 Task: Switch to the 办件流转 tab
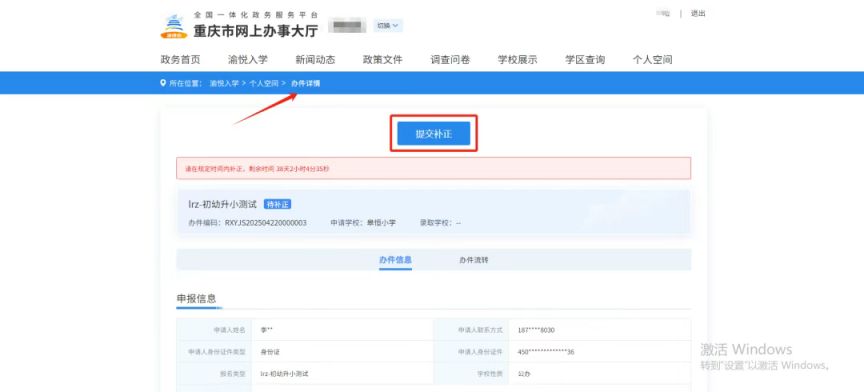coord(473,260)
